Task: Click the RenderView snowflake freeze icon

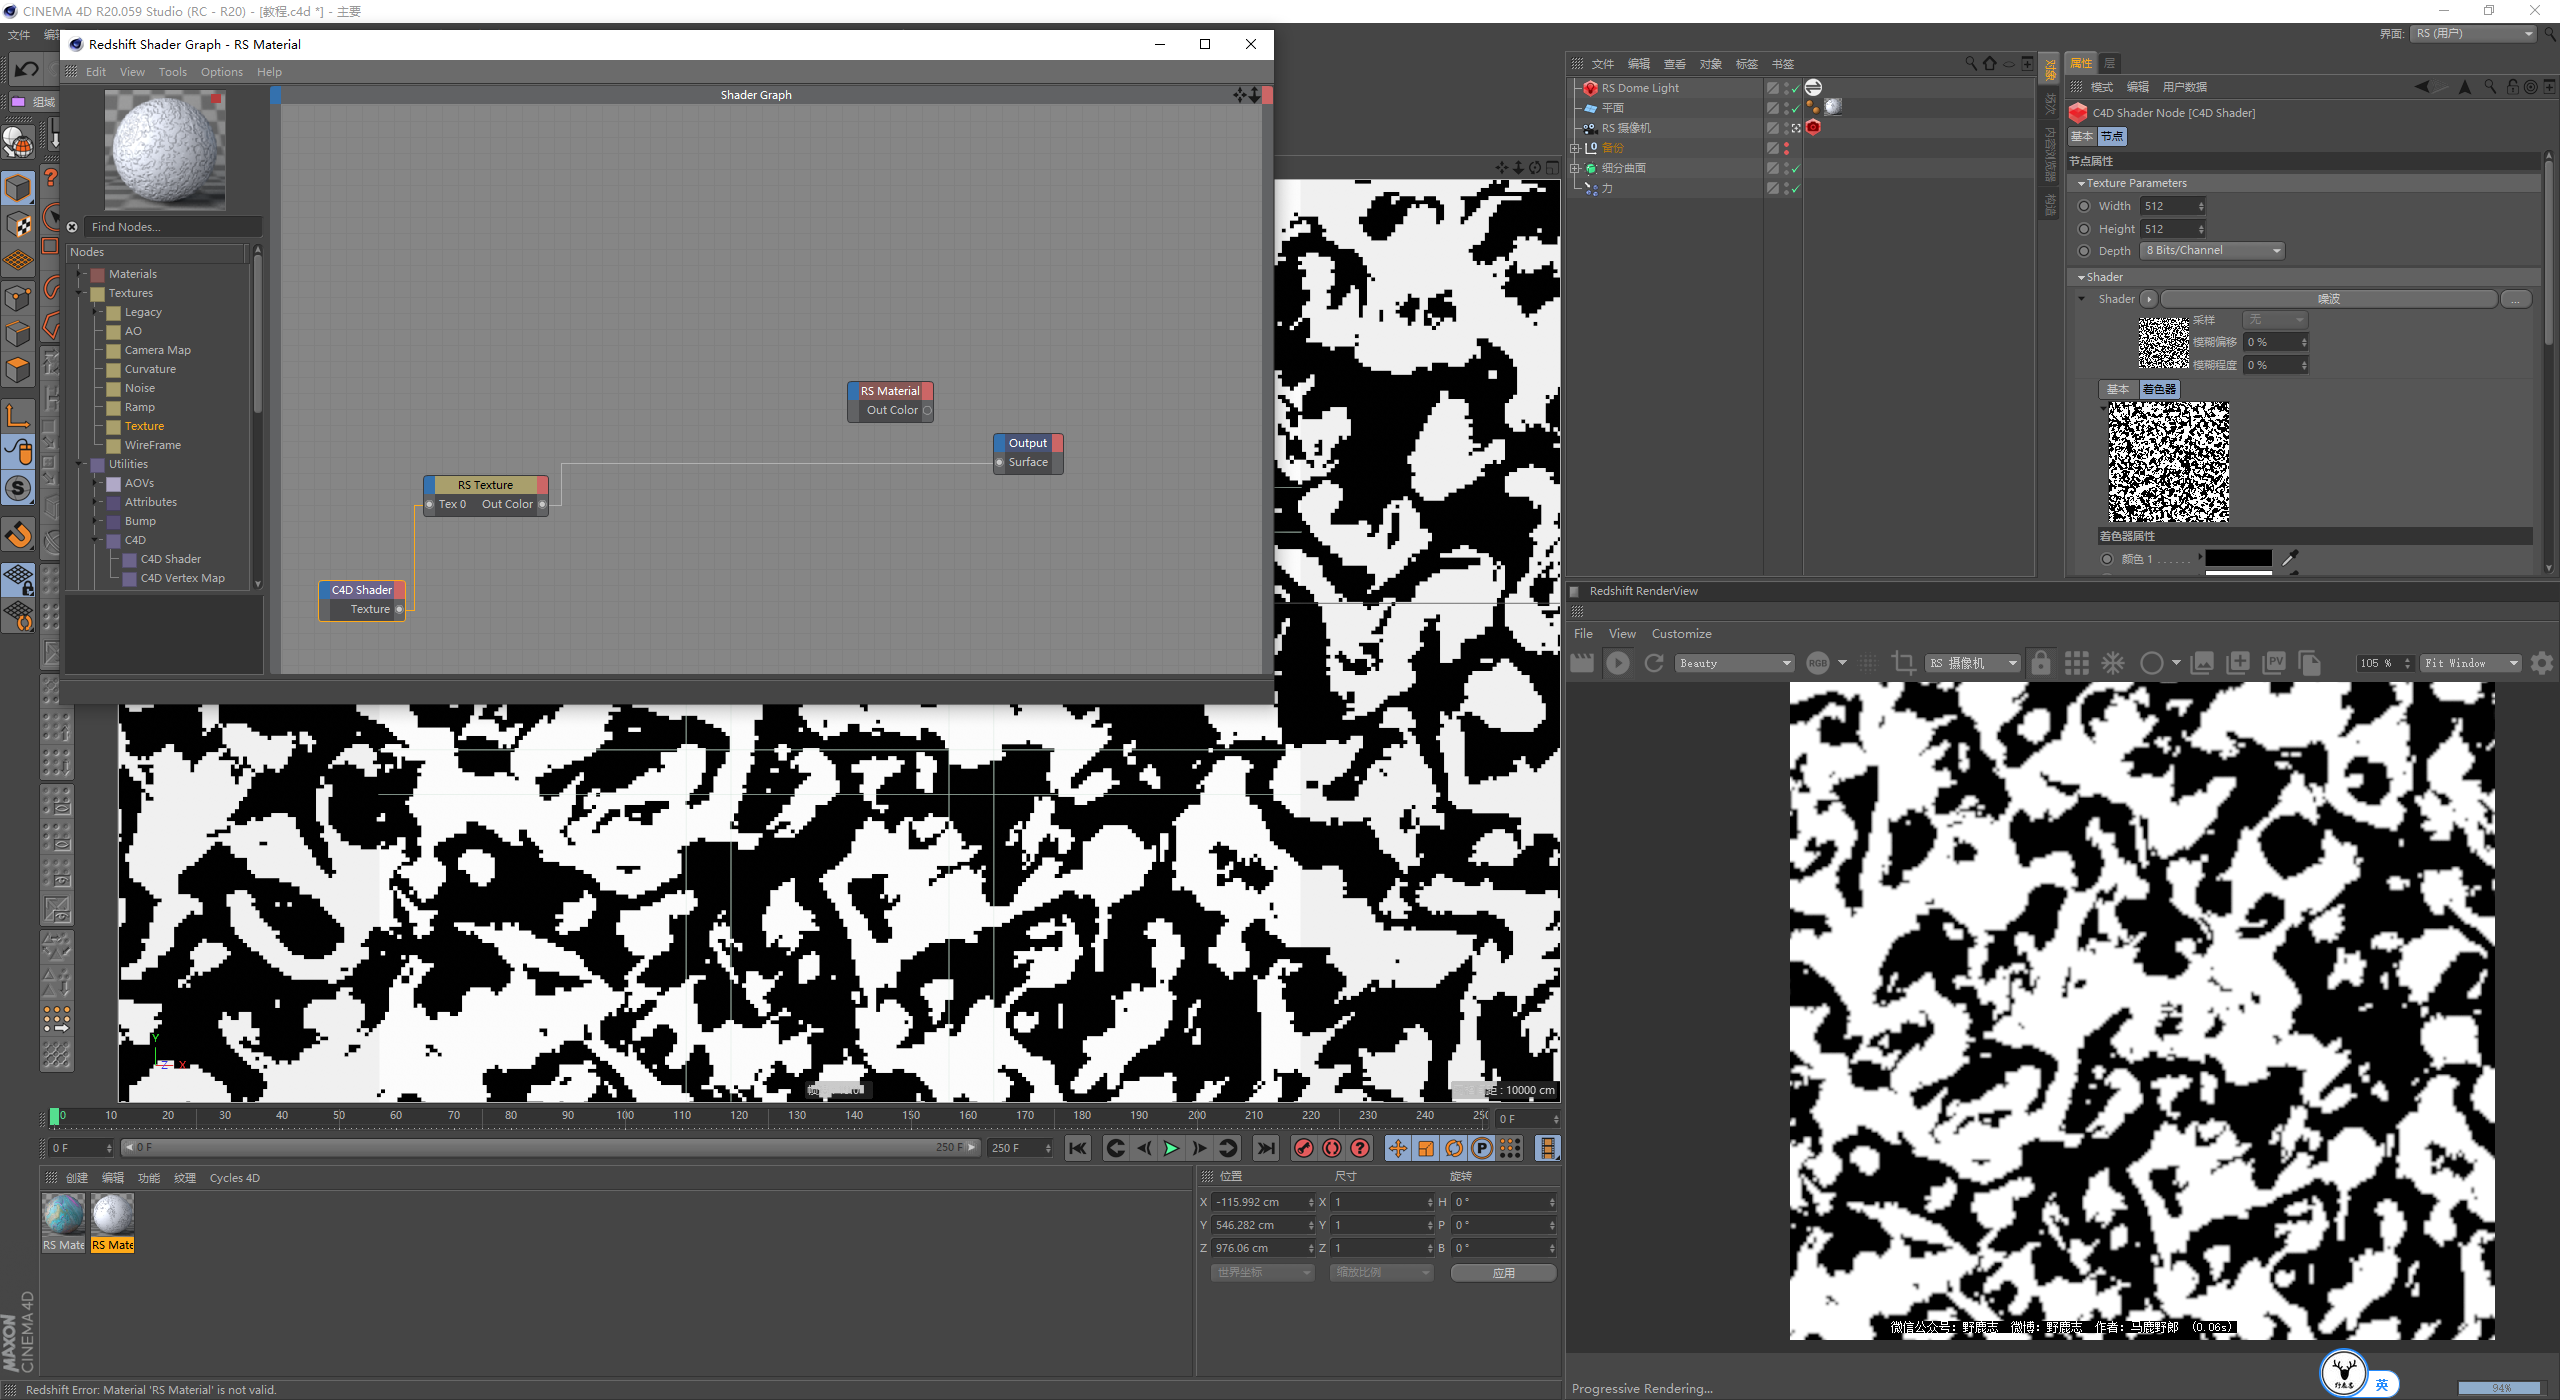Action: tap(2112, 663)
